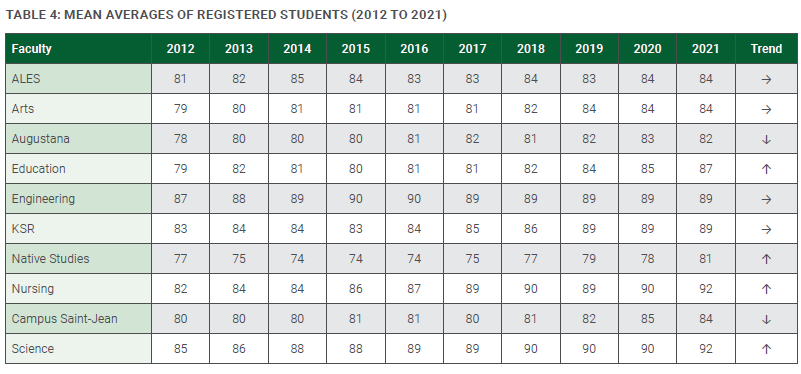Click the ALES row trend arrow
This screenshot has height=374, width=801.
click(766, 80)
